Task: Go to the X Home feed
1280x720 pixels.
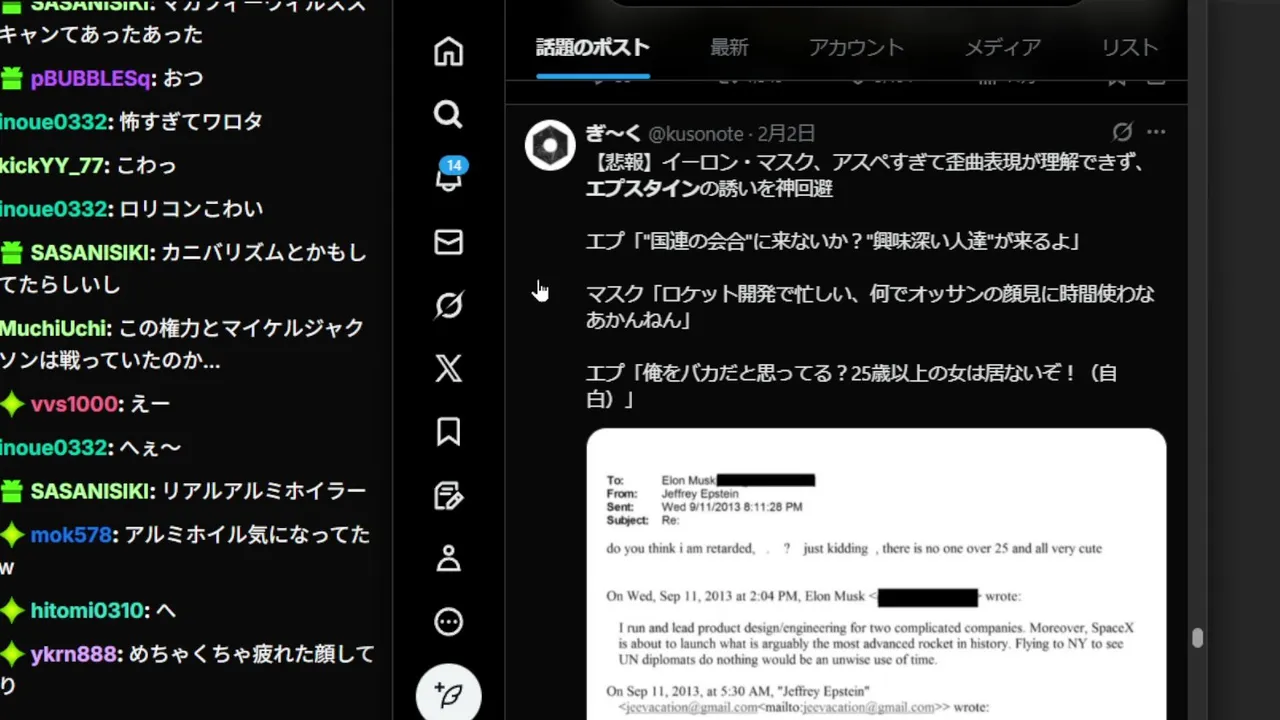Action: [448, 51]
